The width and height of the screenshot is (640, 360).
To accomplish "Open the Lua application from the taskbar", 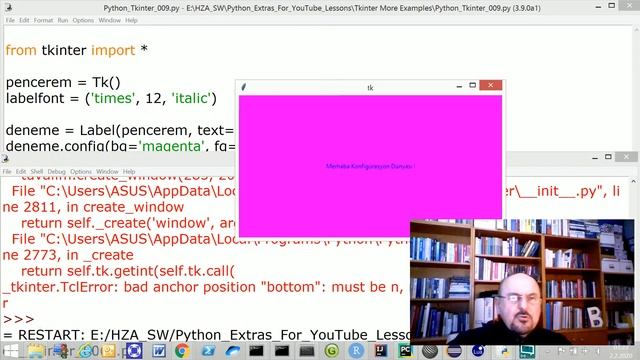I will [478, 351].
